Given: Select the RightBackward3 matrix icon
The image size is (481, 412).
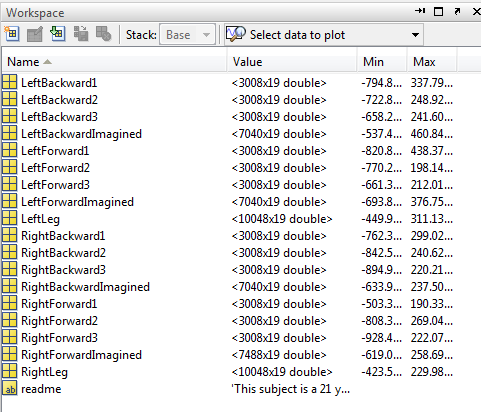Looking at the screenshot, I should 9,269.
